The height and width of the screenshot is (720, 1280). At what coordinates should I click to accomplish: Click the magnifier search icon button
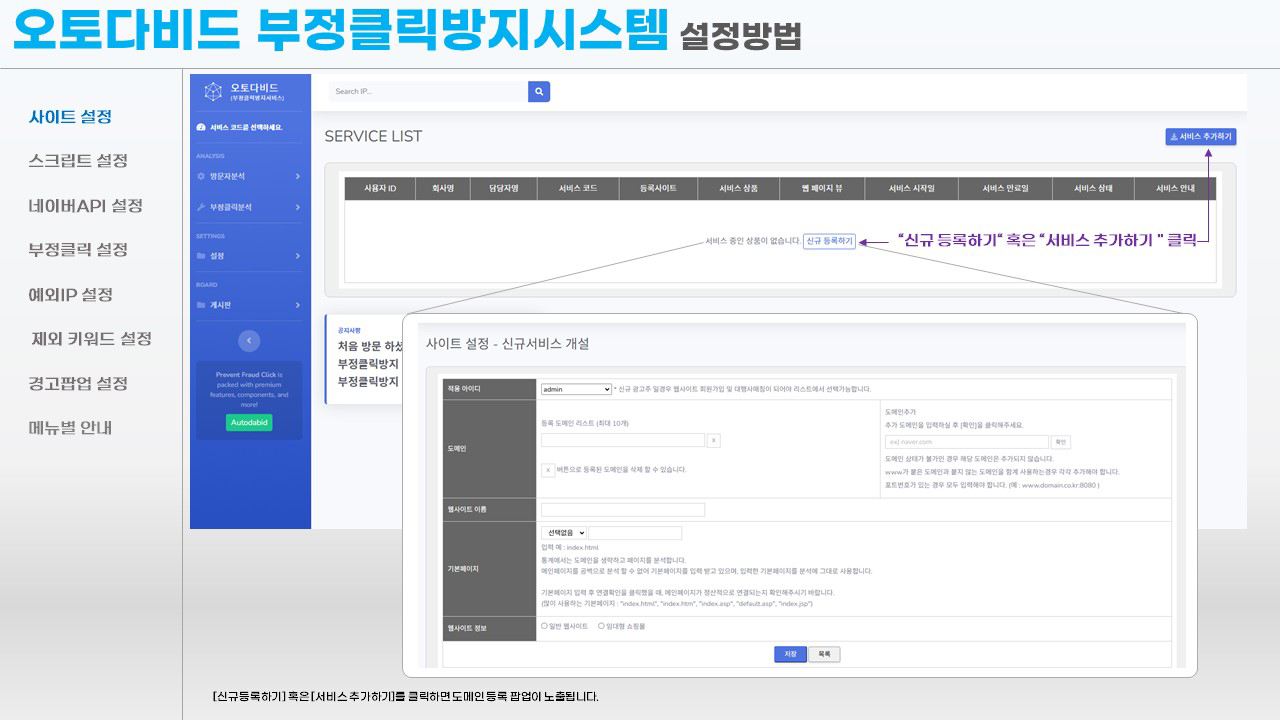tap(539, 91)
